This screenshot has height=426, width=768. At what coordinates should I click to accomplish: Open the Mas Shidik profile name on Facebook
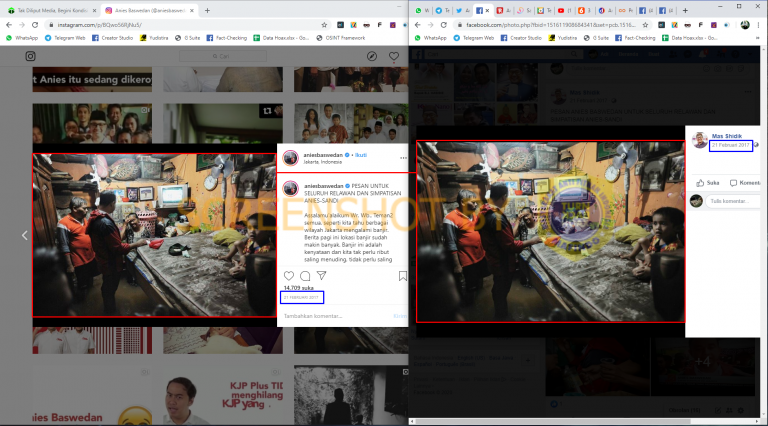pos(727,136)
